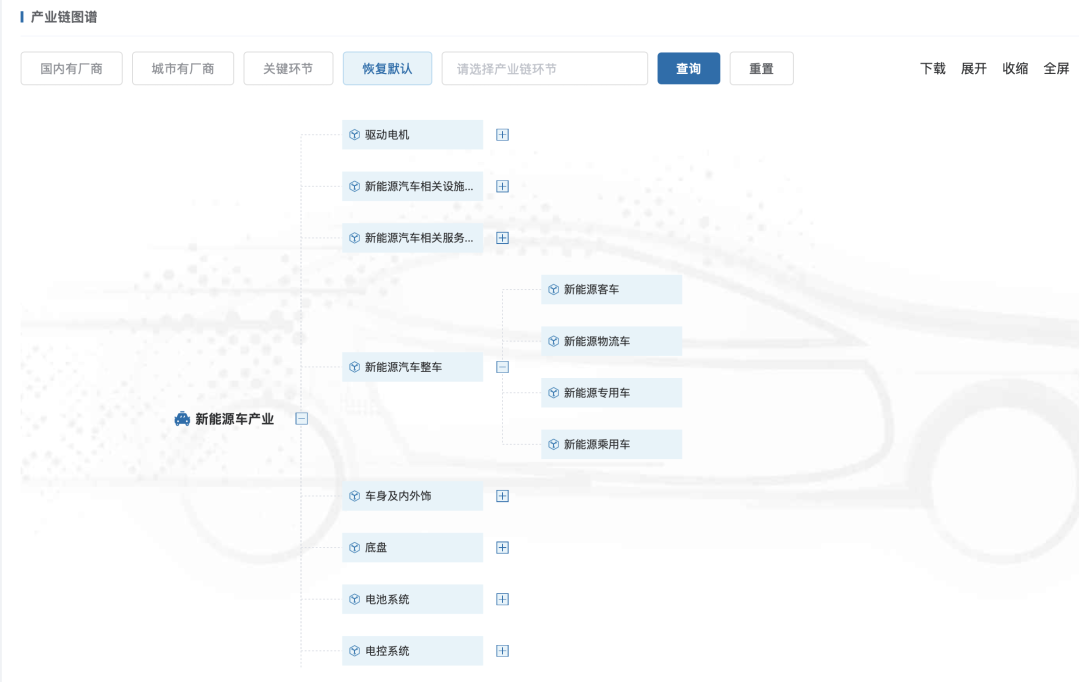Select the 底盘 node label
Image resolution: width=1080 pixels, height=682 pixels.
pos(376,548)
